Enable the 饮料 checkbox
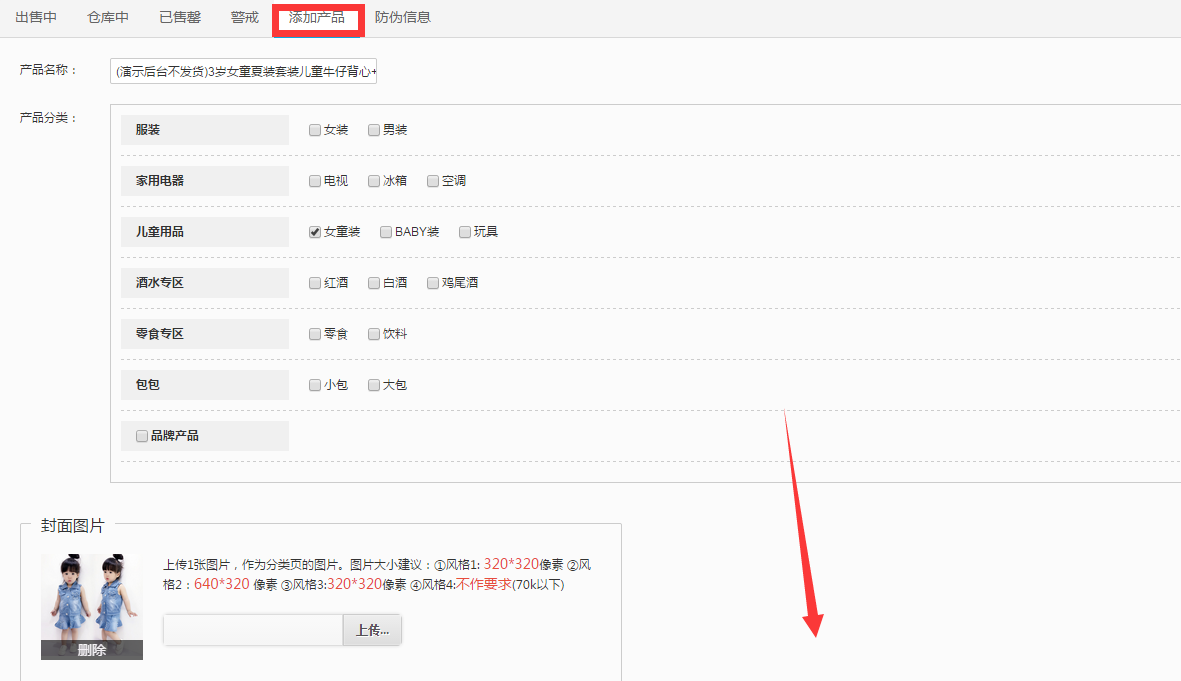This screenshot has width=1181, height=681. pos(374,334)
